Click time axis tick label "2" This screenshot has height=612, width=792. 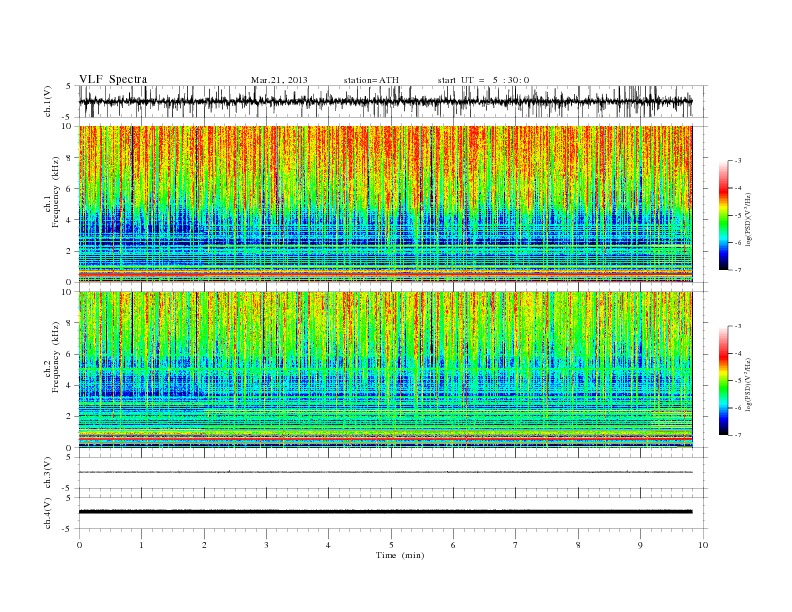[x=204, y=545]
